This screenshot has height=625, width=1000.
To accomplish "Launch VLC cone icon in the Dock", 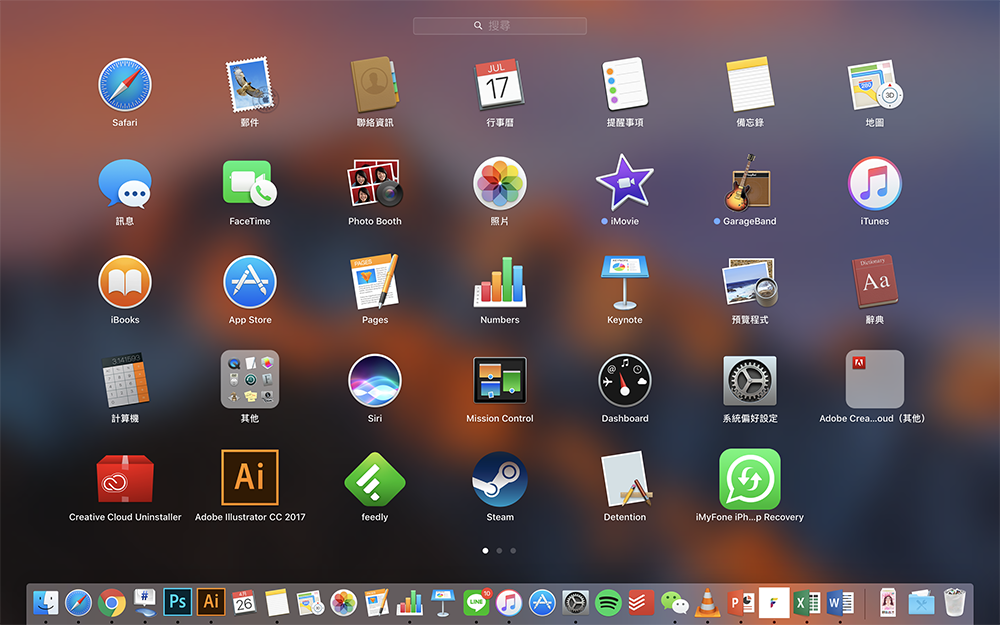I will pos(707,603).
